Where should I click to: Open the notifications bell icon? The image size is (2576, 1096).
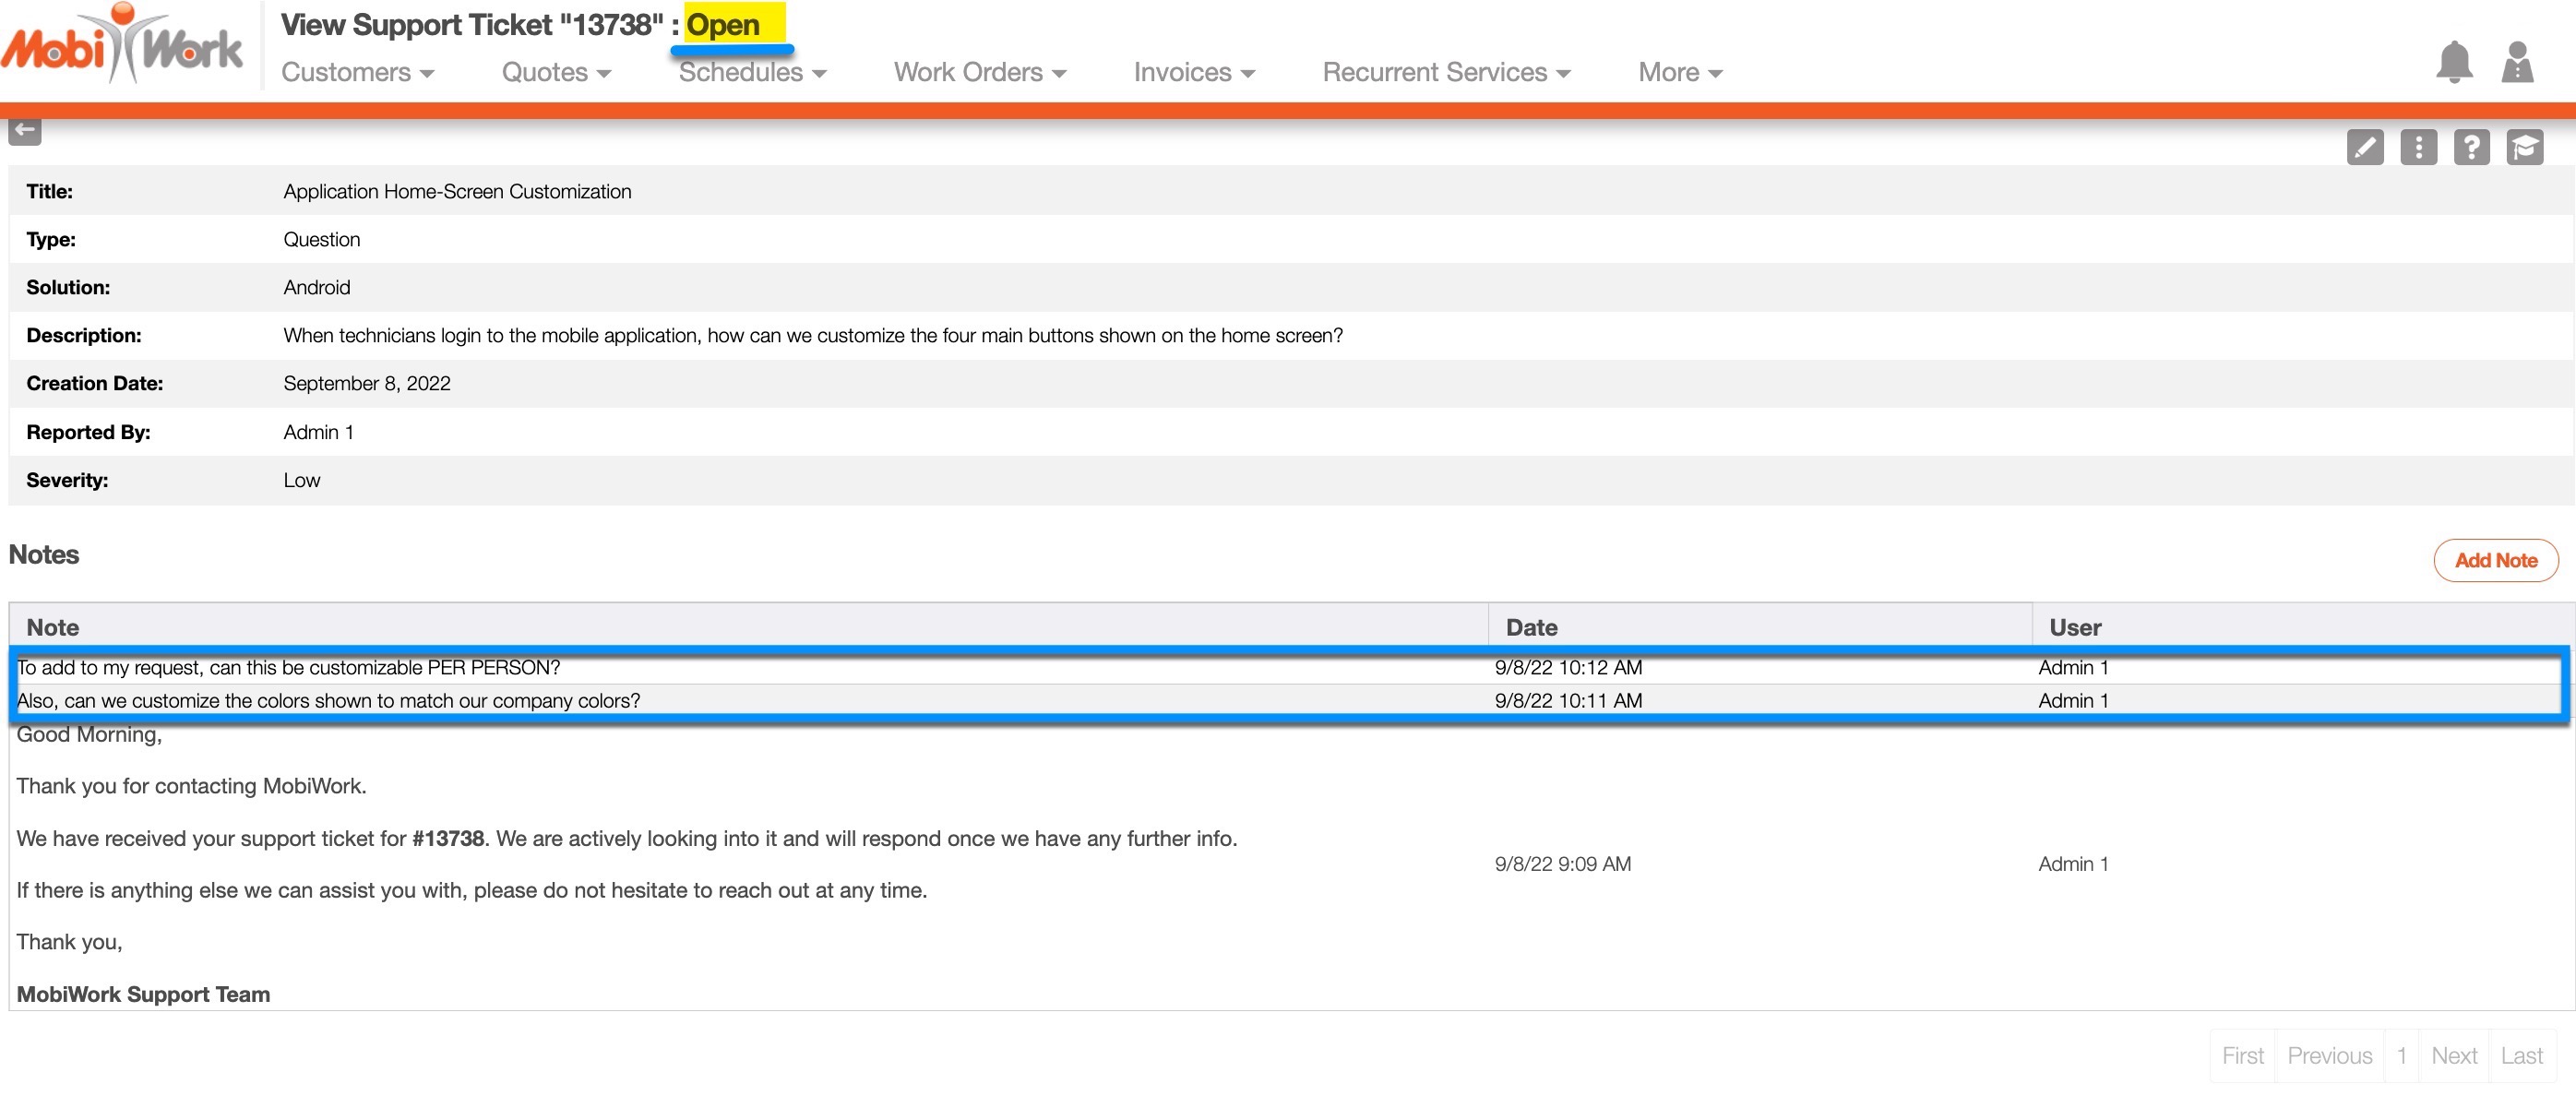pyautogui.click(x=2453, y=63)
